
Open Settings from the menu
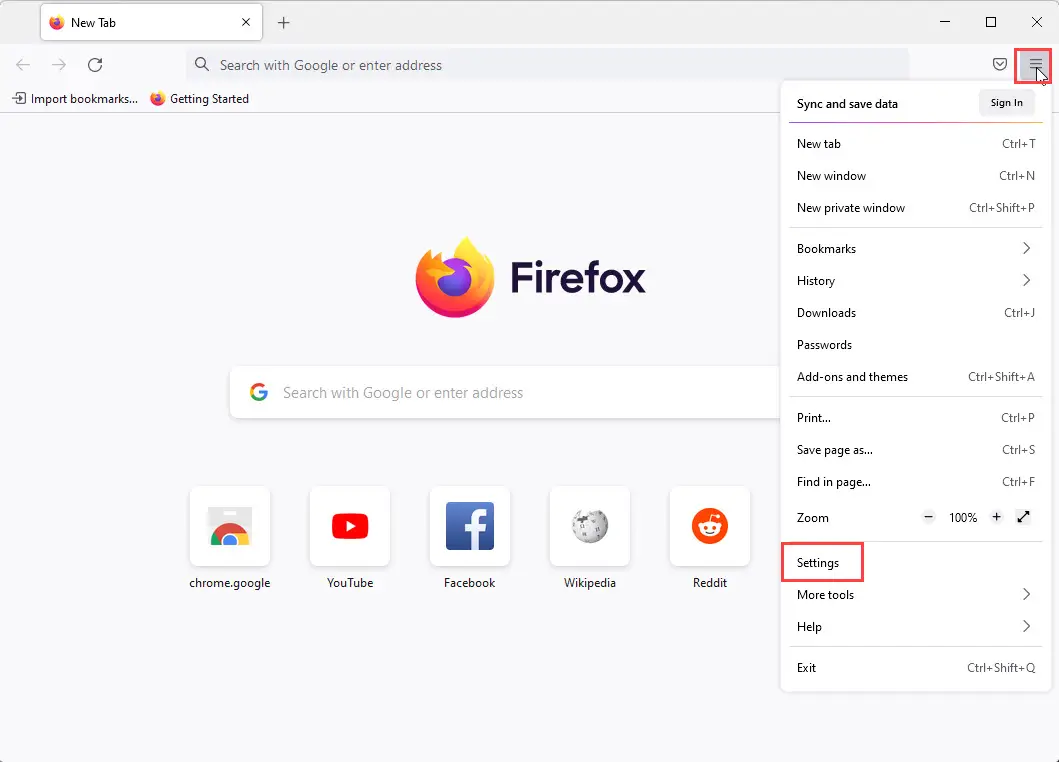(915, 563)
